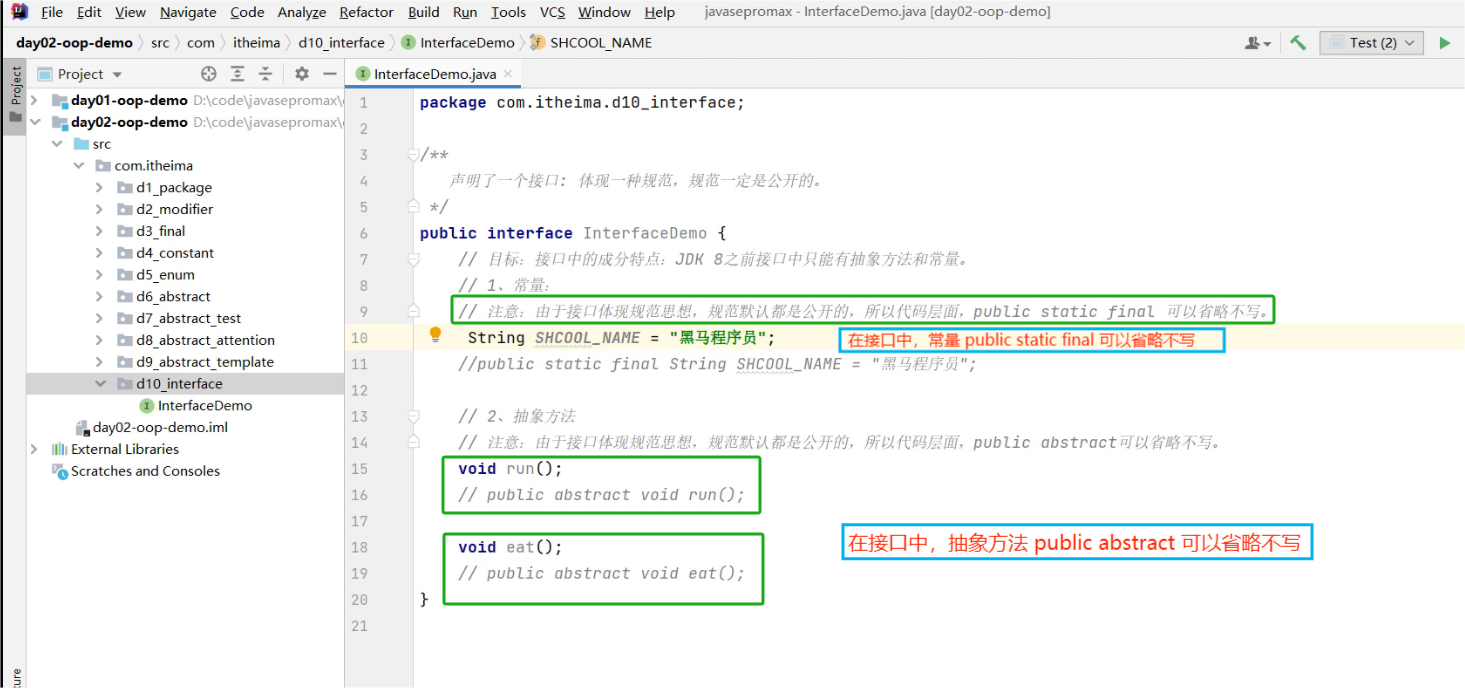This screenshot has height=688, width=1465.
Task: Click the day02-oop-demo.iml file icon
Action: [x=82, y=427]
